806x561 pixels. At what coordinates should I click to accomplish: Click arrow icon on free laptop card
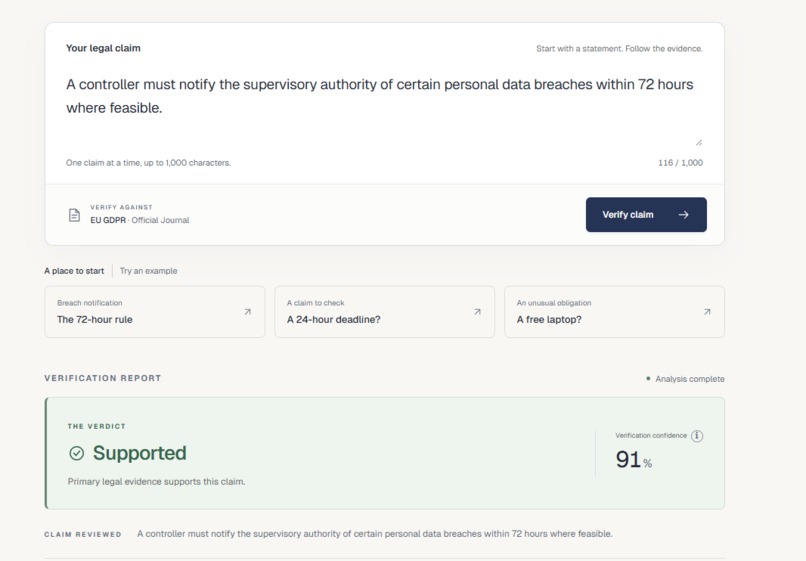pyautogui.click(x=707, y=312)
